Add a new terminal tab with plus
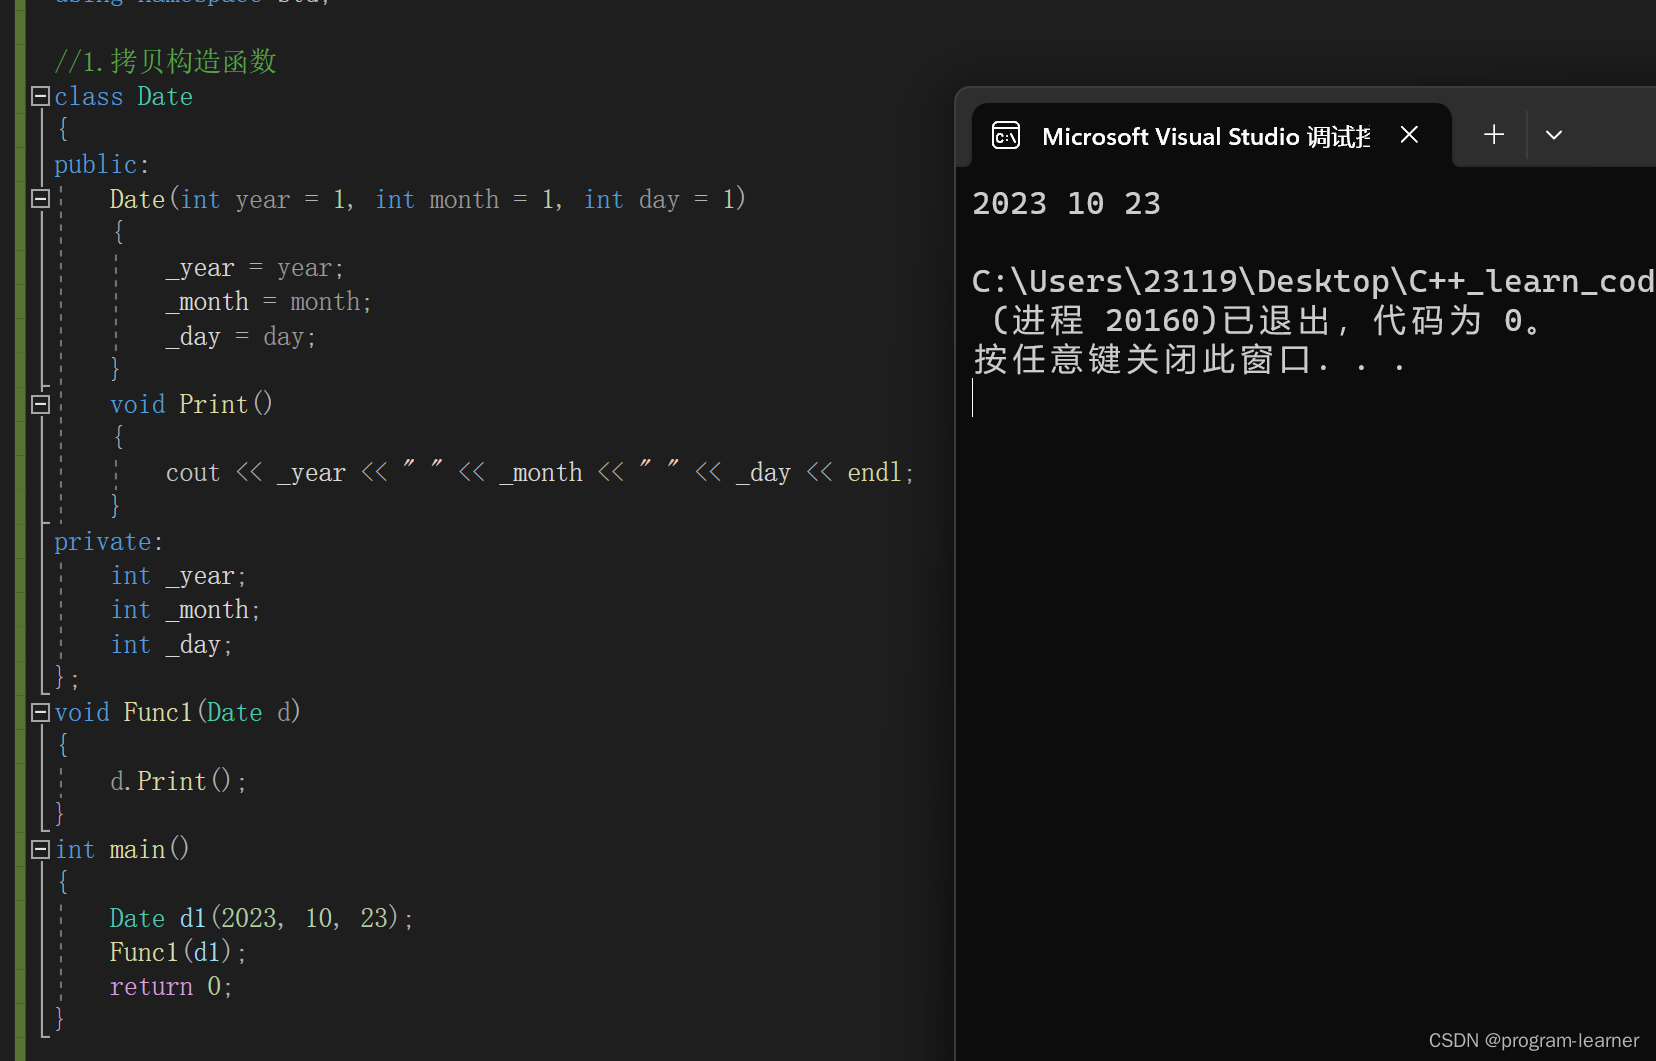 [x=1494, y=134]
